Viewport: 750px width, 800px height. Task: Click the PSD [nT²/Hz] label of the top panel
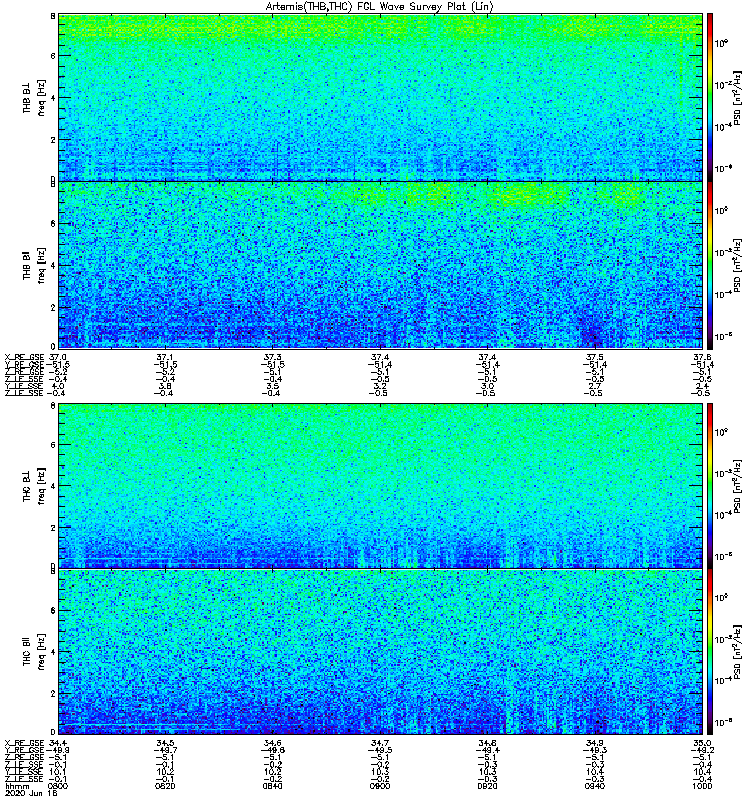click(x=738, y=97)
